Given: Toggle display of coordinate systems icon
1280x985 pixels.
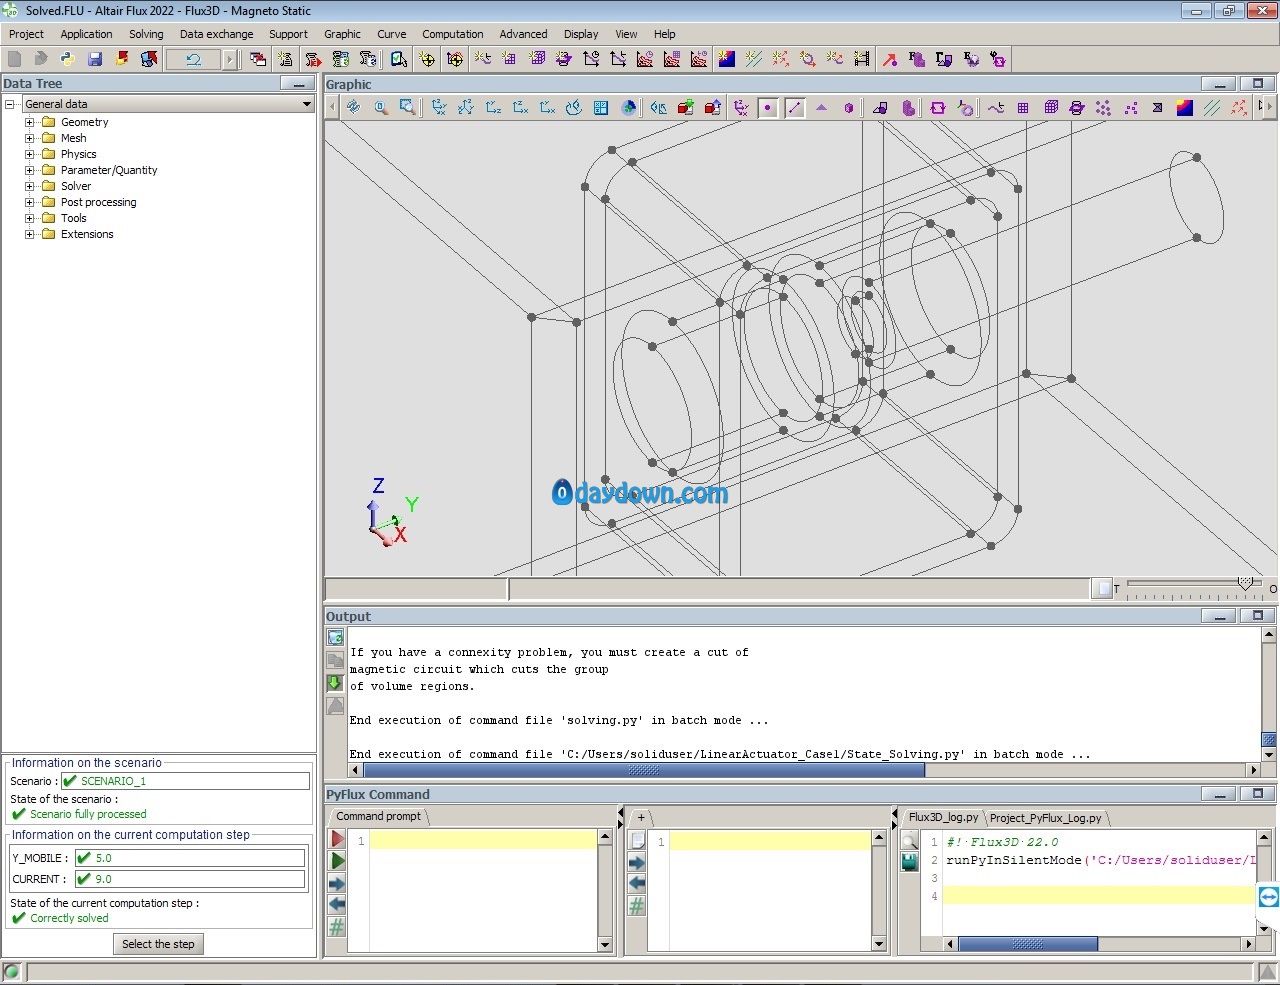Looking at the screenshot, I should [x=741, y=107].
